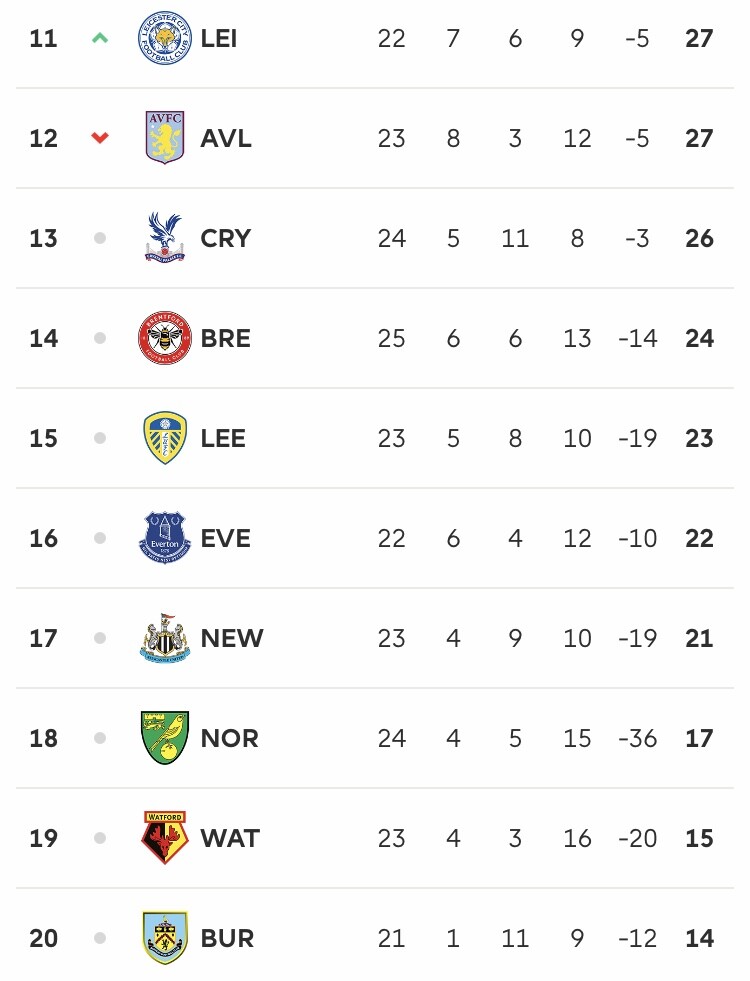Open the AVL team name
The image size is (750, 981).
tap(226, 138)
